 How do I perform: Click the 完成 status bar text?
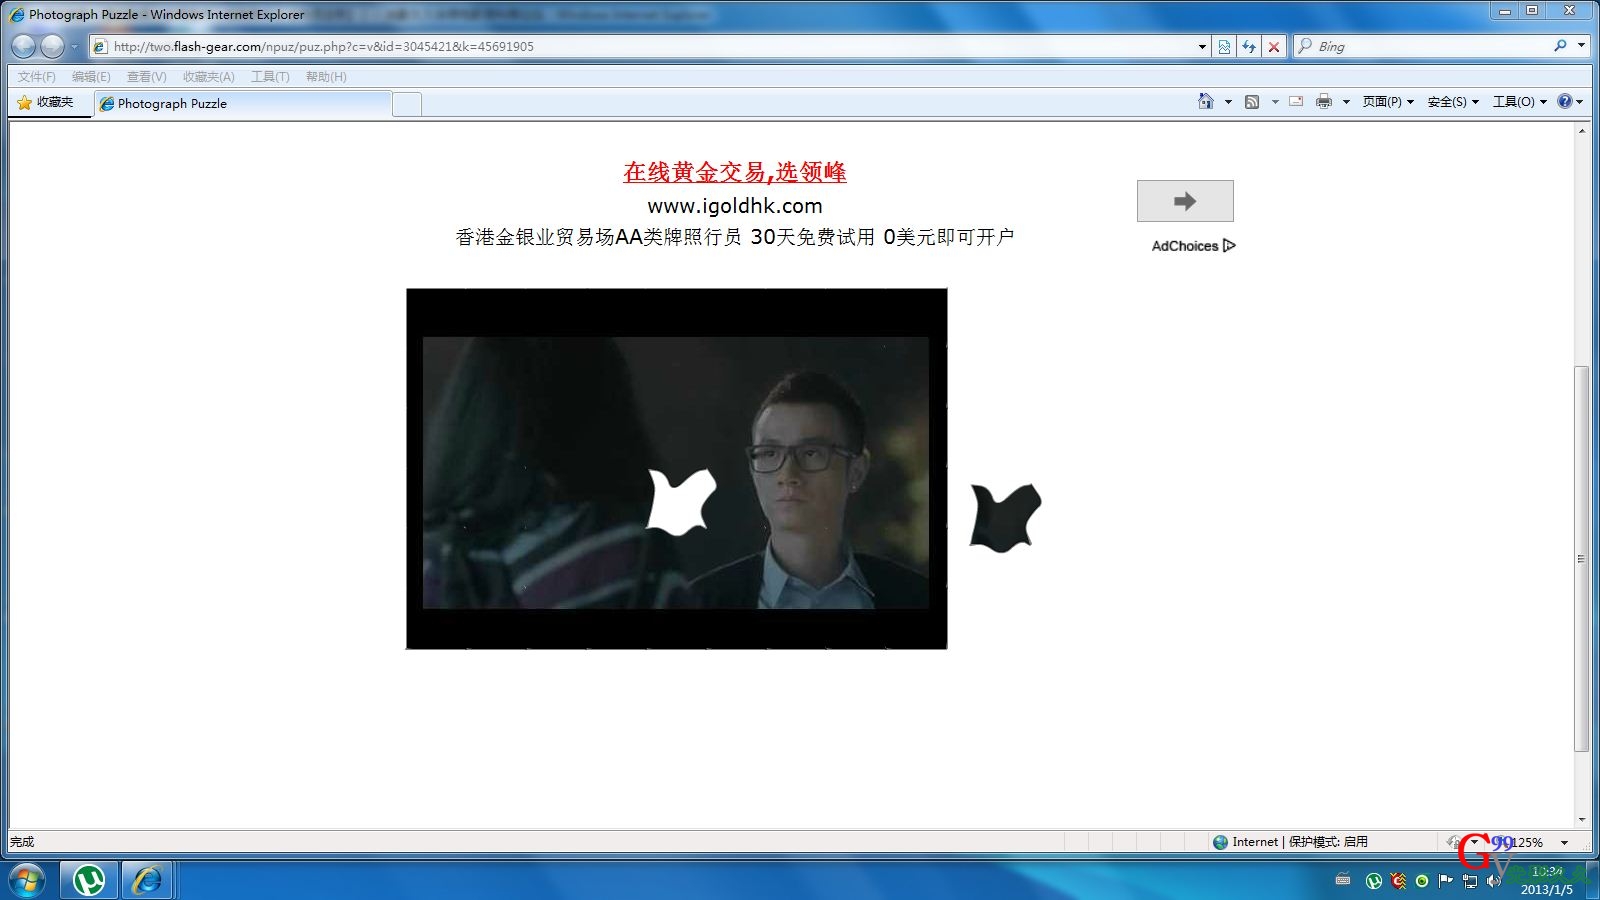[22, 842]
